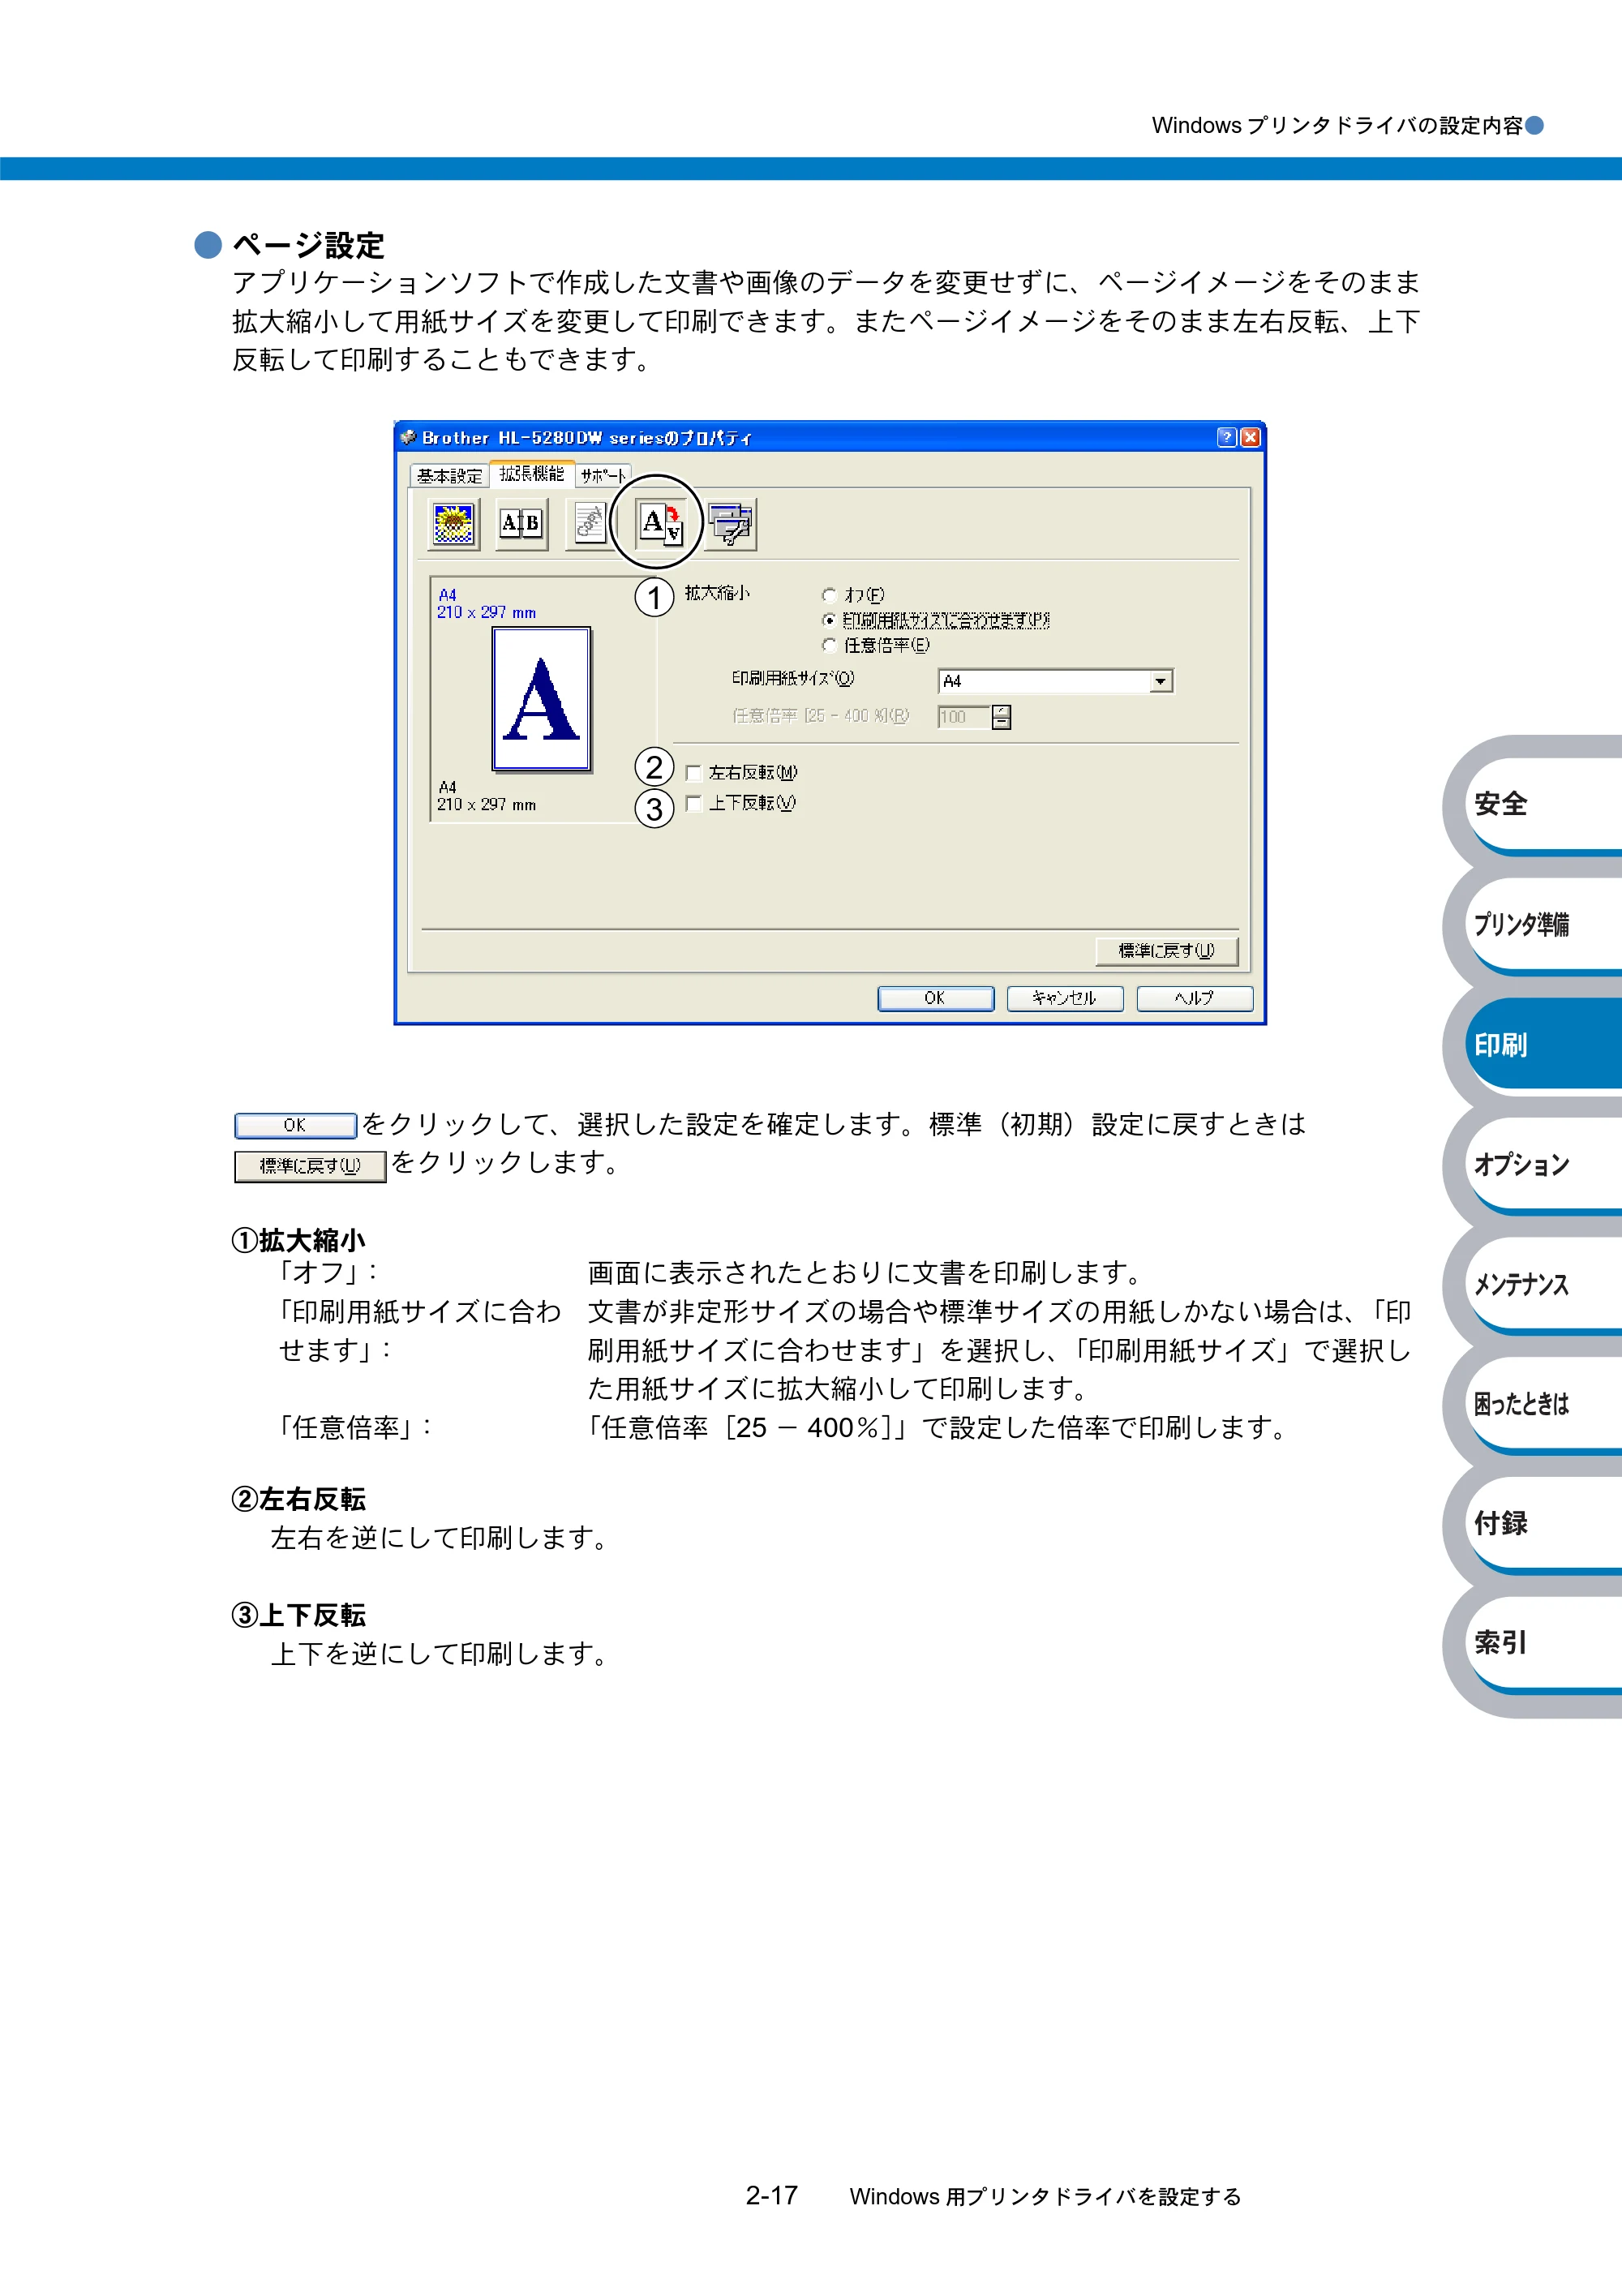Switch to the 基本設定 tab
This screenshot has width=1622, height=2296.
(x=449, y=476)
